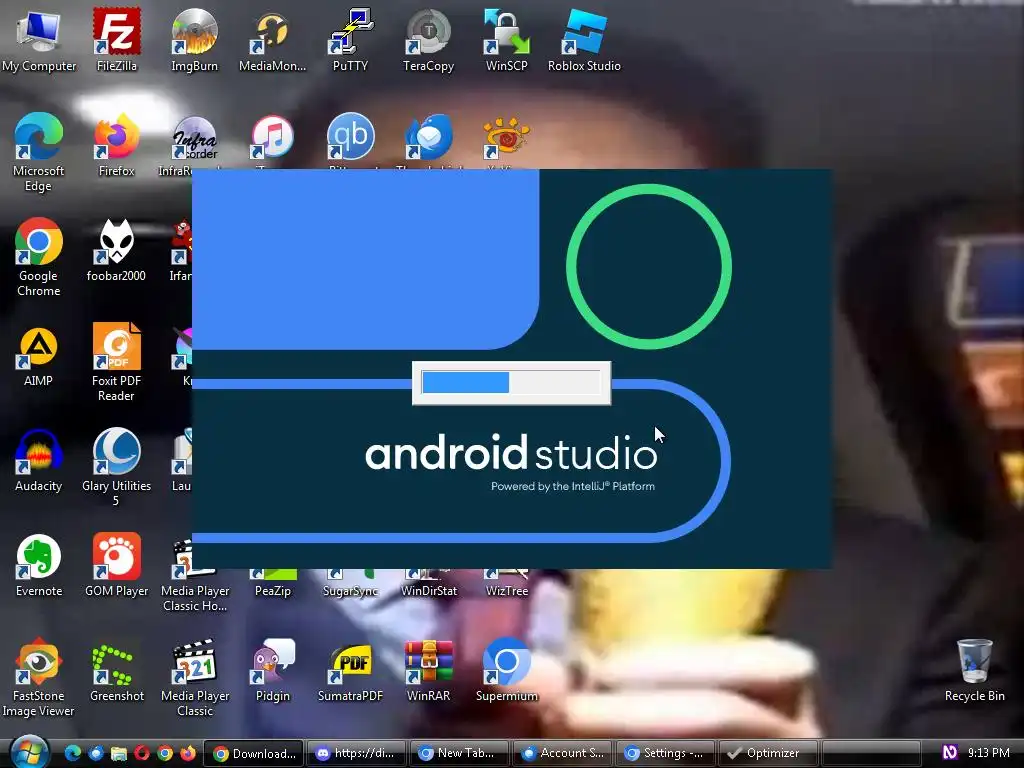The height and width of the screenshot is (768, 1024).
Task: Click the PeaZip shortcut label
Action: point(272,591)
